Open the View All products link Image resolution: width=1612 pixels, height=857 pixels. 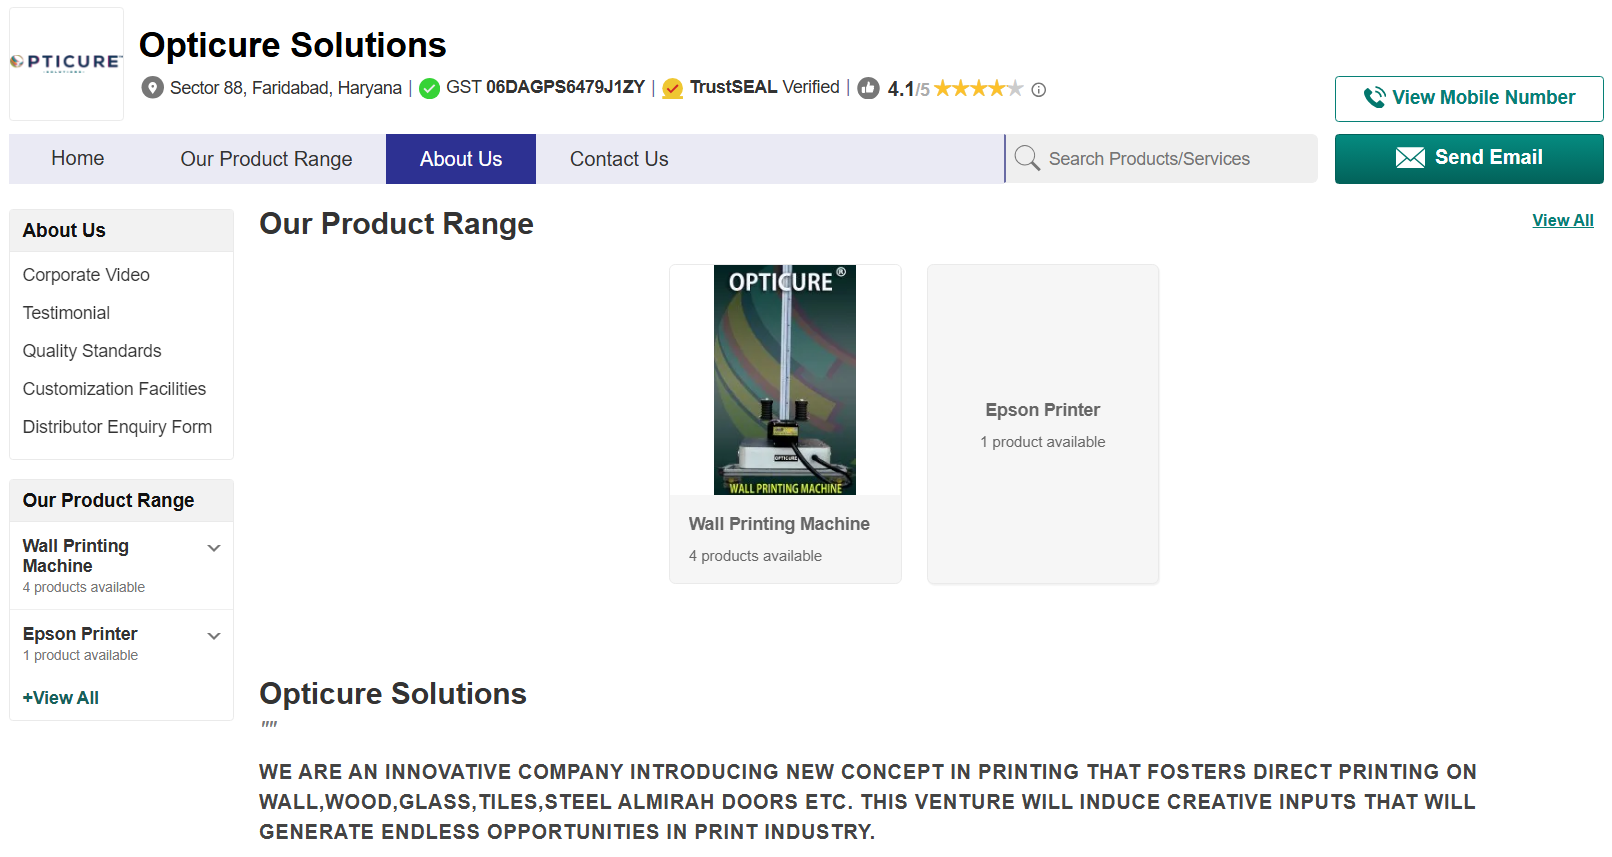pyautogui.click(x=1563, y=220)
